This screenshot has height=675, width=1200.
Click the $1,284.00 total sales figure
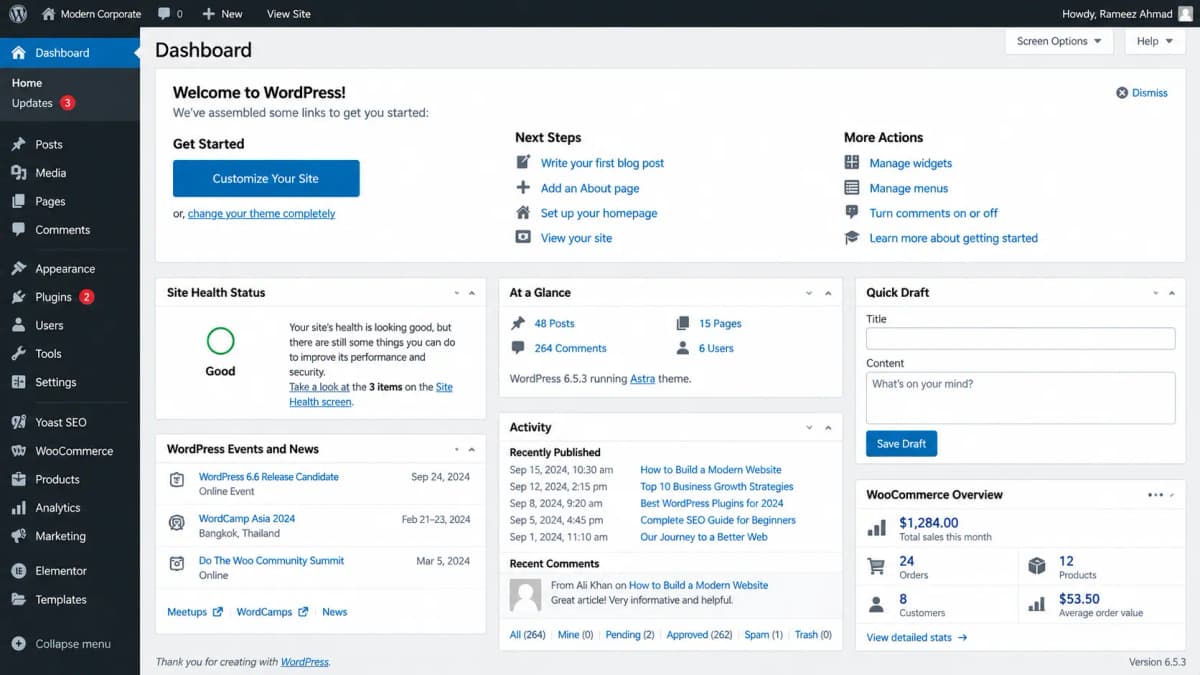(928, 522)
